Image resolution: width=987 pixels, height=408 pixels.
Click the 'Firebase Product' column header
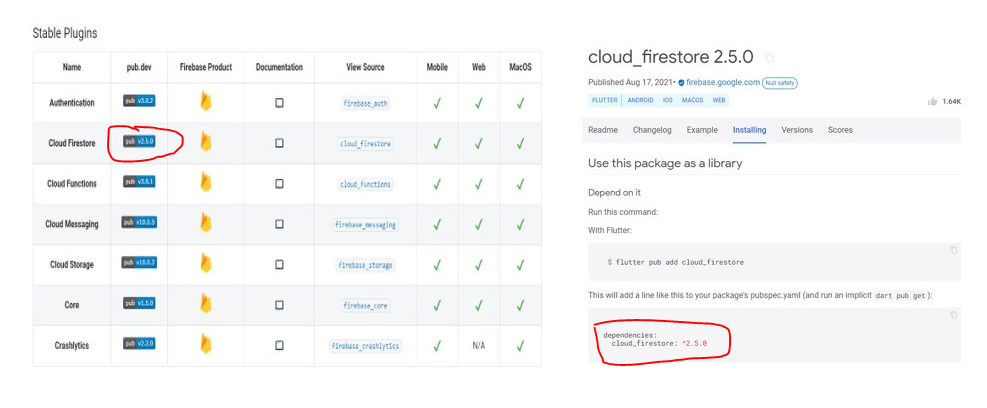[206, 67]
